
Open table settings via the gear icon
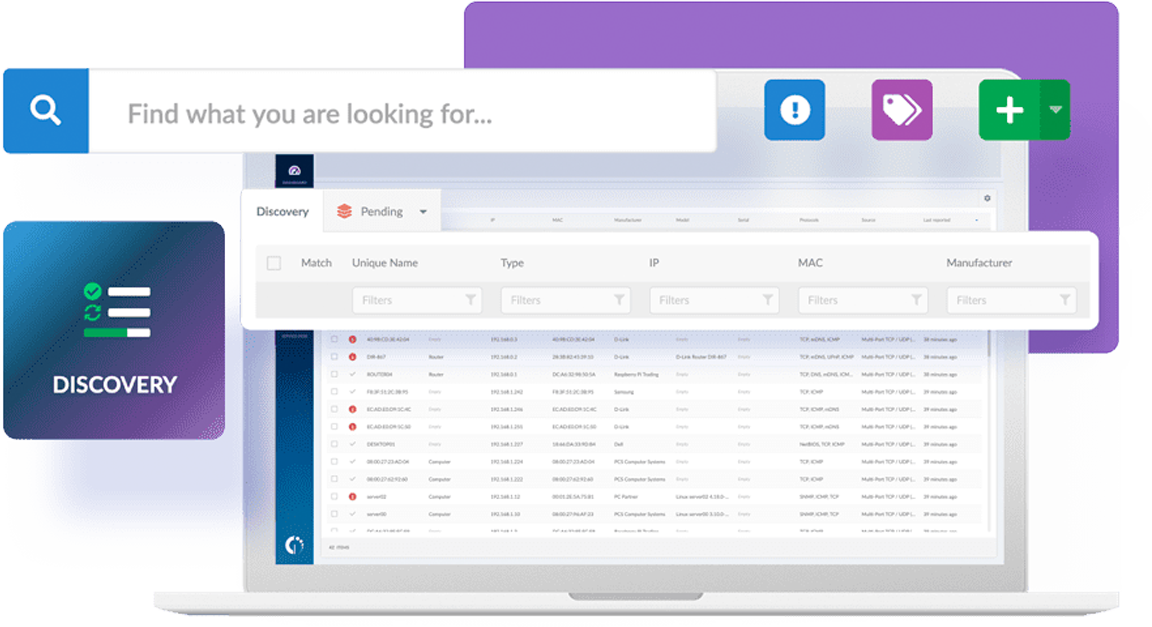tap(987, 198)
